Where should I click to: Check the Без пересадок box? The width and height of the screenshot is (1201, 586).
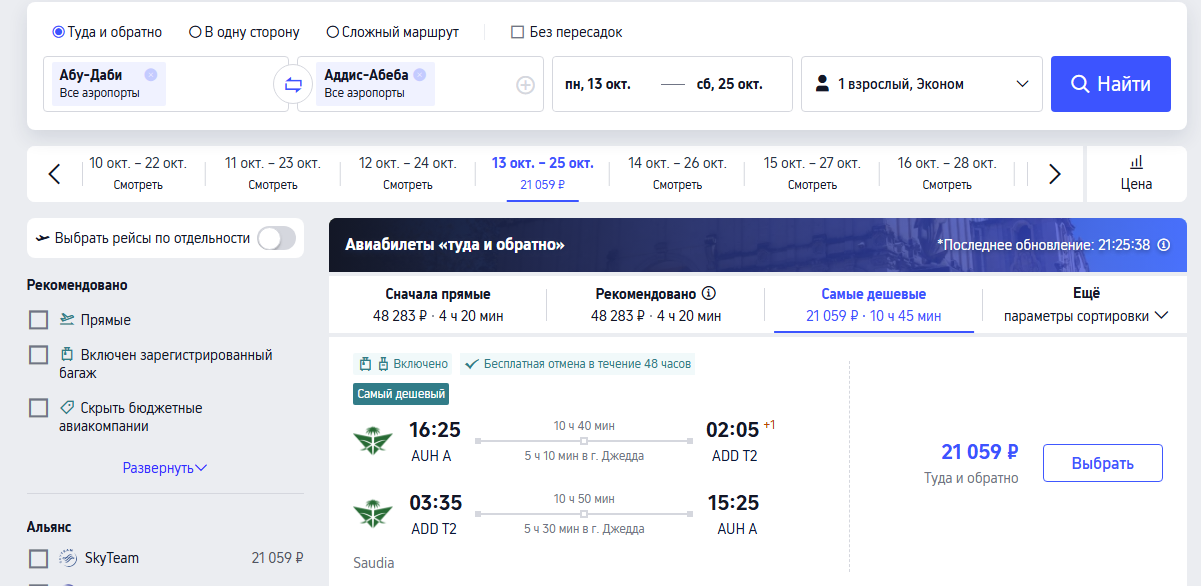[x=517, y=32]
